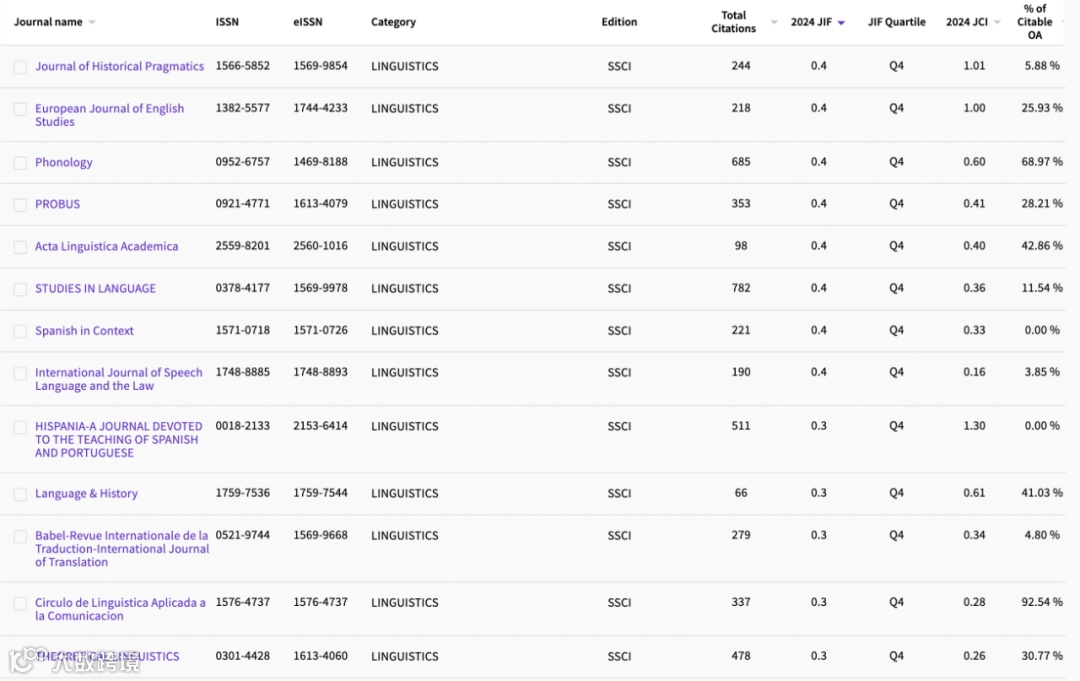Screen dimensions: 1080x681
Task: Click eISSN 1613-4060
Action: (x=320, y=656)
